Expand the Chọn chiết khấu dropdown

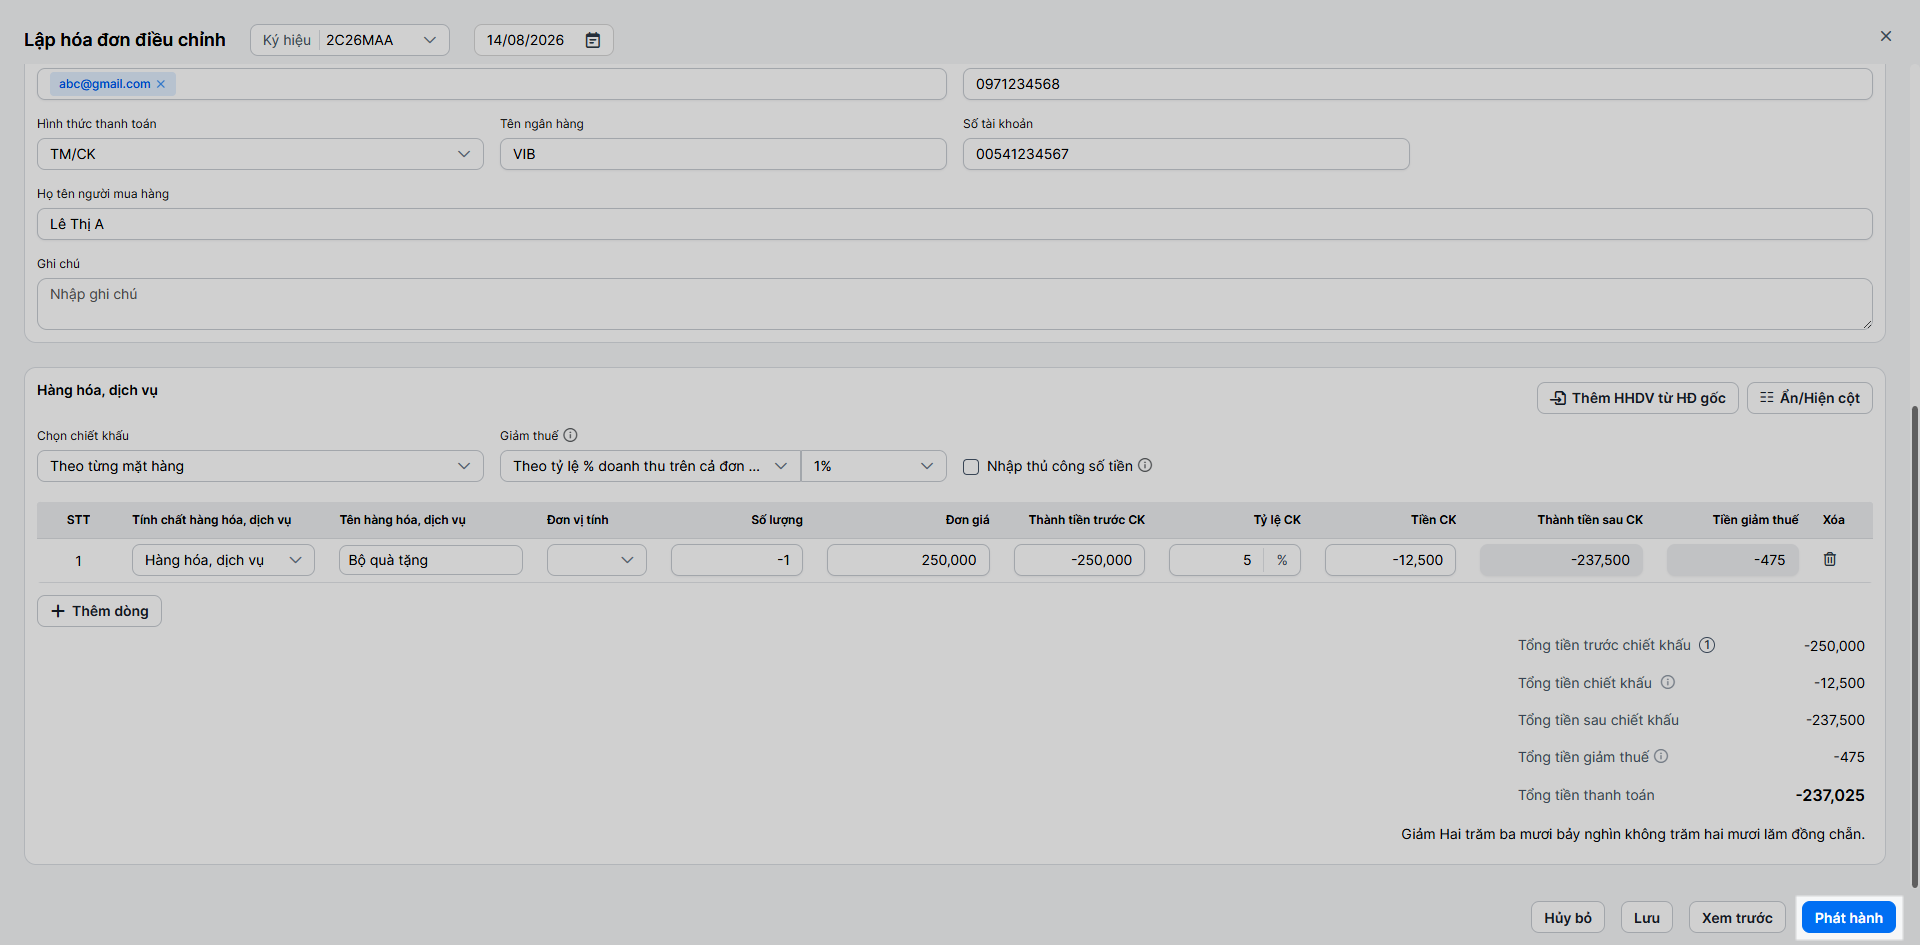pos(260,466)
